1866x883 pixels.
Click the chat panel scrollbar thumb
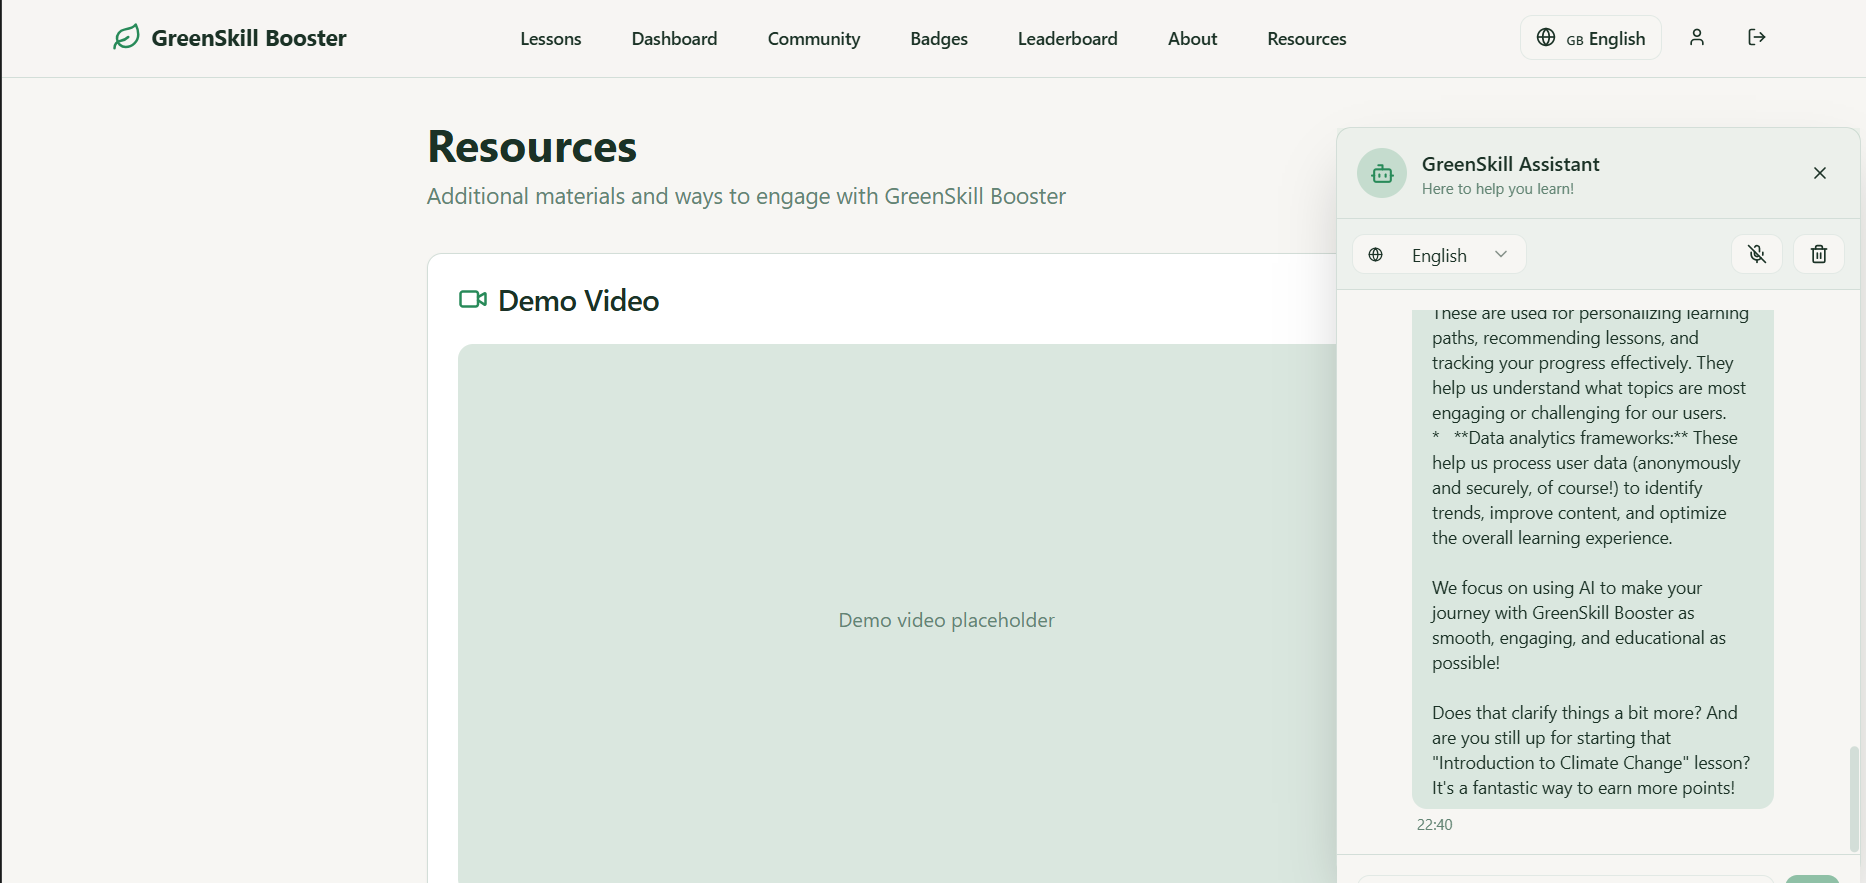[1854, 799]
